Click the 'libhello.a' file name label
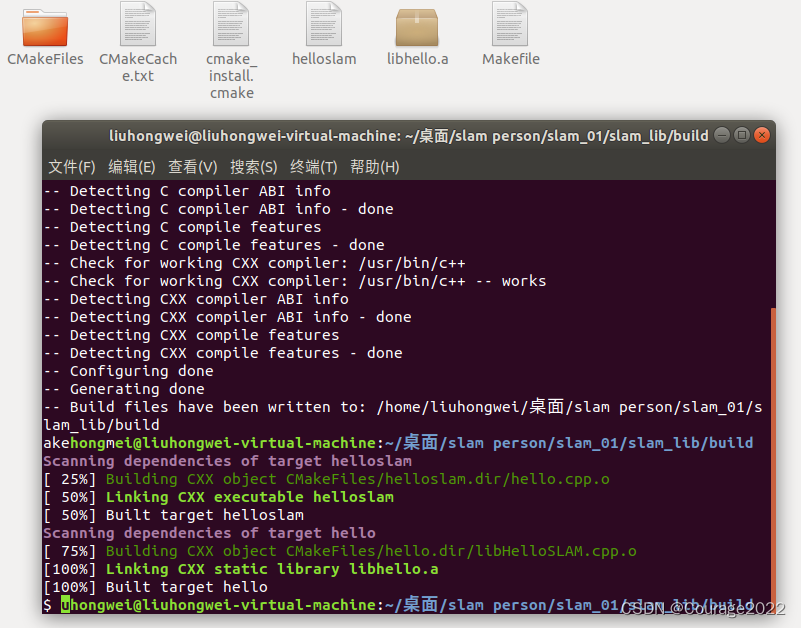This screenshot has height=628, width=801. pyautogui.click(x=417, y=59)
